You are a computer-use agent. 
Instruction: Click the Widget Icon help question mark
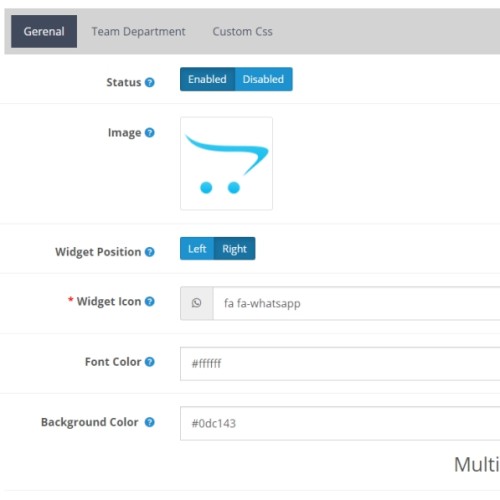pos(150,301)
